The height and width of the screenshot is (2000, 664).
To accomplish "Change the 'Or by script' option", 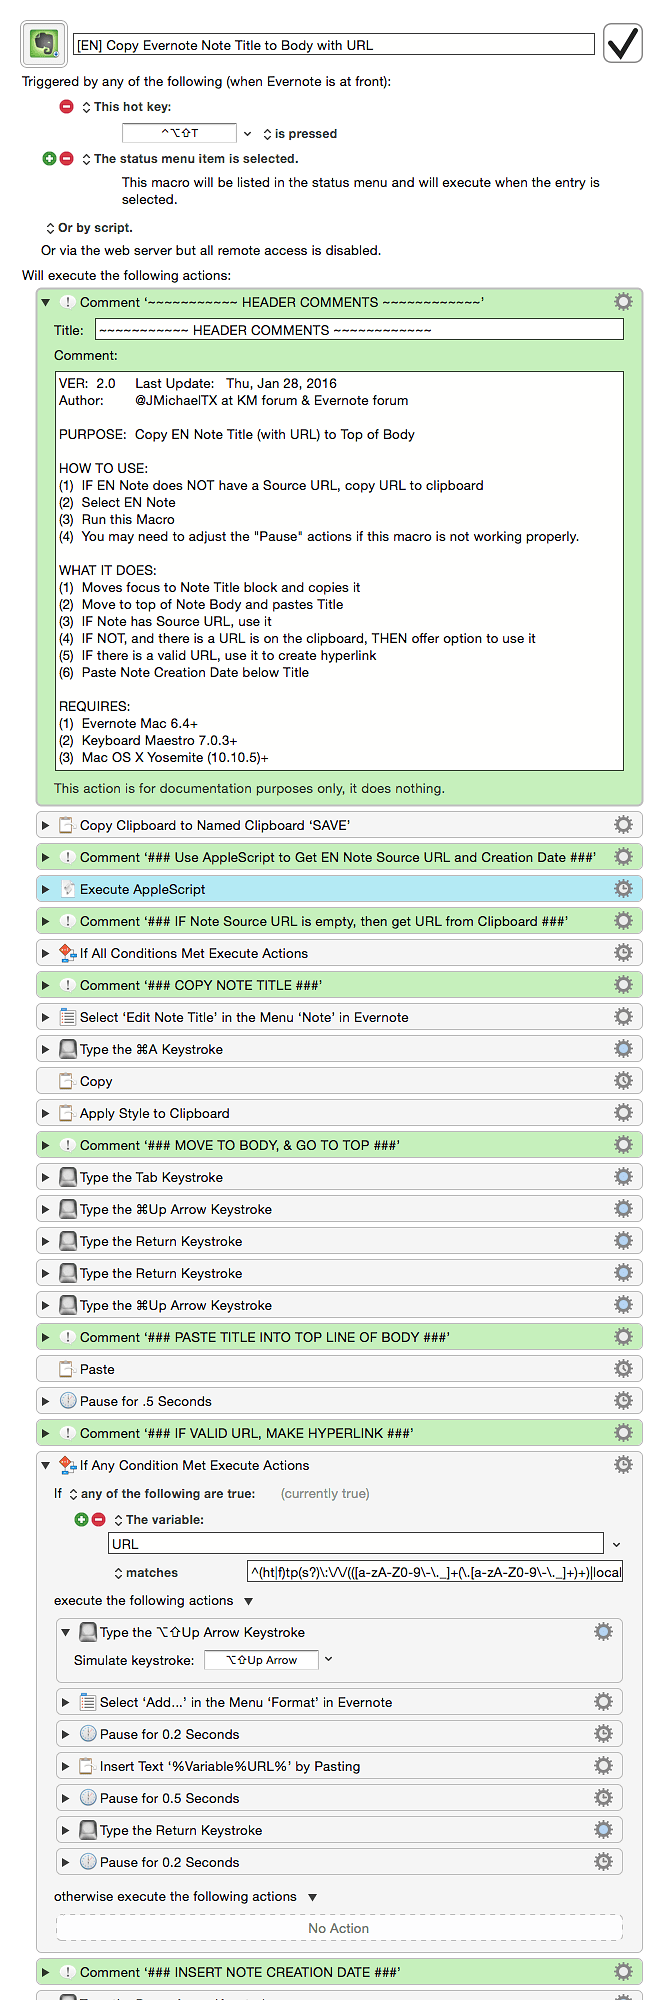I will [89, 228].
